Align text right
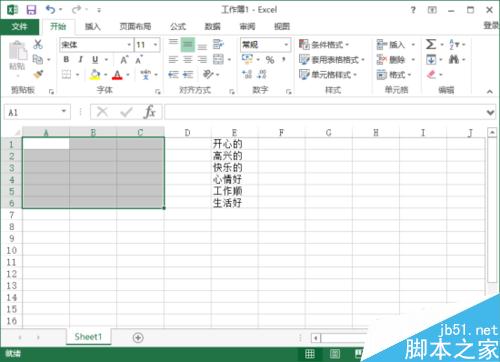 (x=202, y=60)
